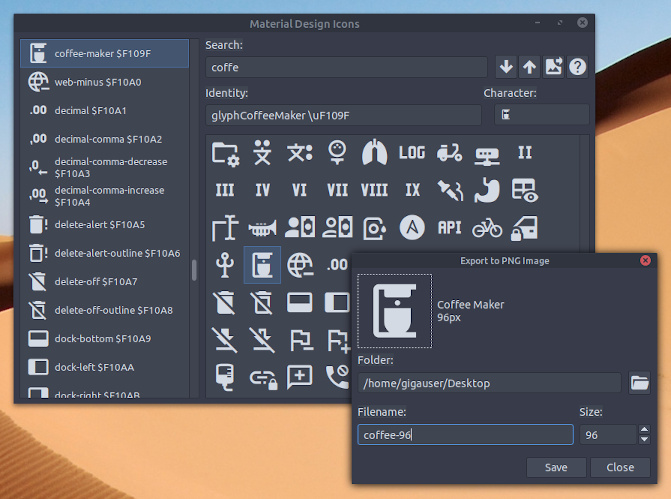
Task: Browse for folder using folder icon
Action: coord(639,383)
